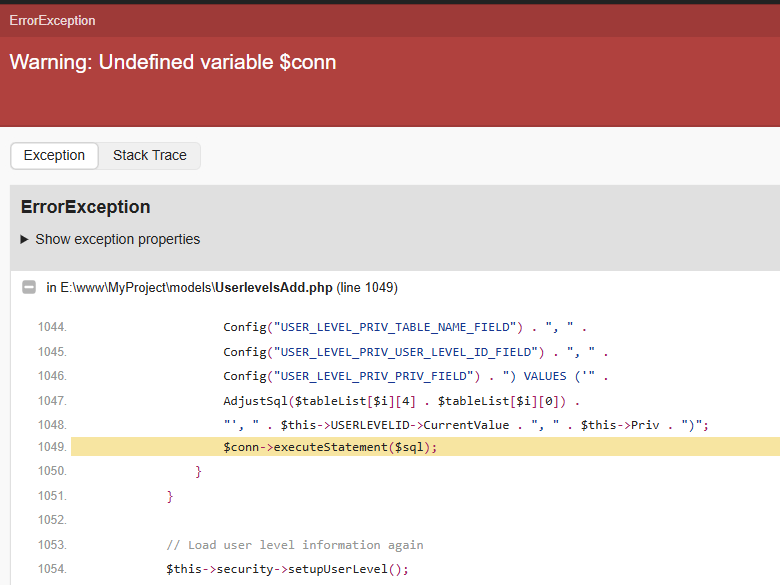This screenshot has height=585, width=780.
Task: Click the USER_LEVEL_PRIV_TABLE_NAME_FIELD string
Action: (x=398, y=327)
